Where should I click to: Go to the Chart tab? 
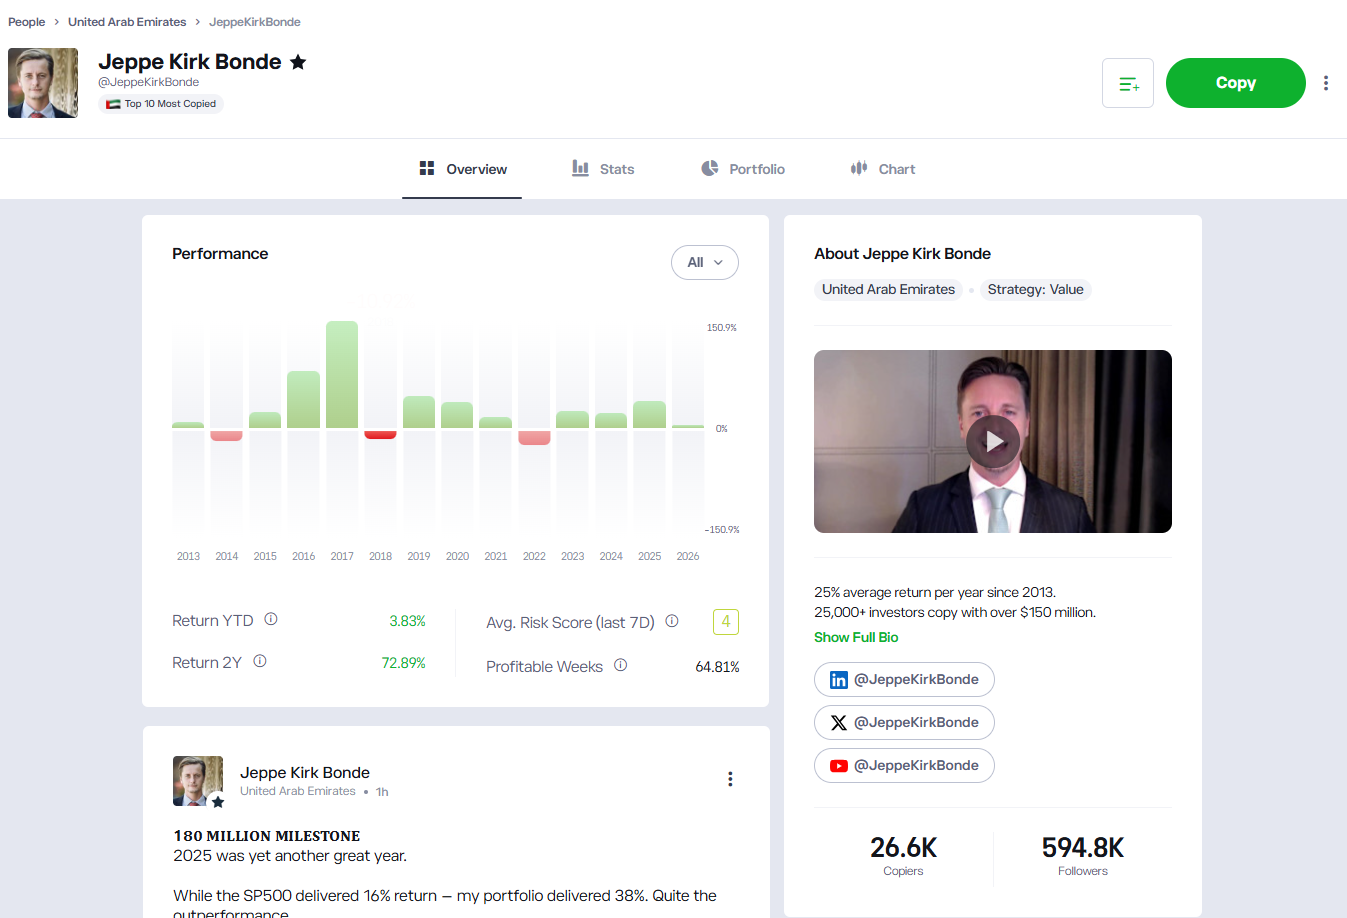883,169
